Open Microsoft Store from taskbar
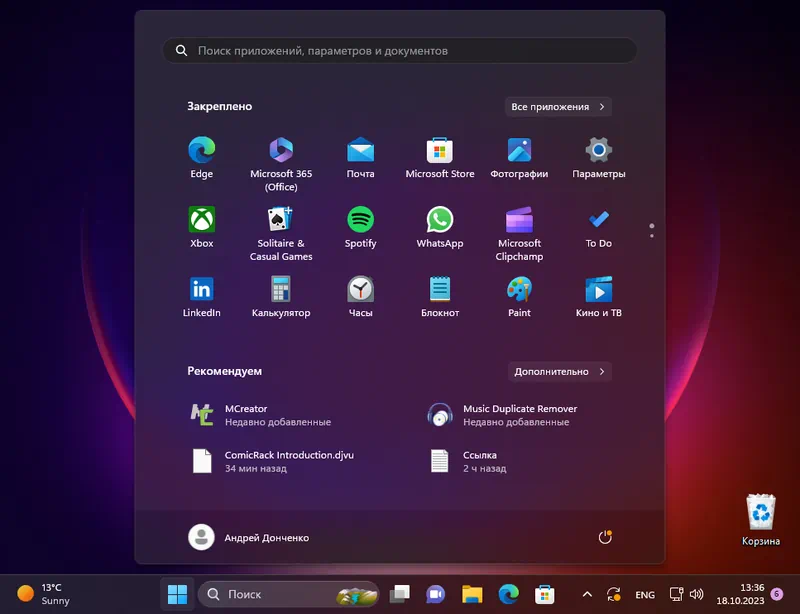This screenshot has height=614, width=800. pyautogui.click(x=544, y=594)
